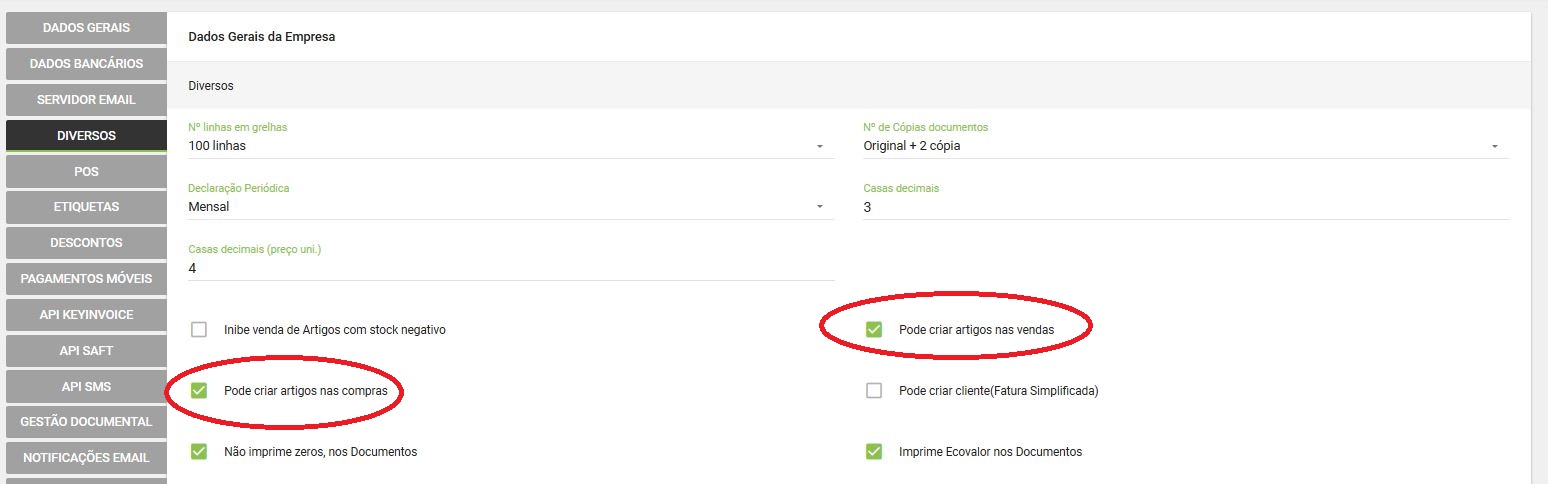The width and height of the screenshot is (1548, 484).
Task: Open the API SMS section
Action: (86, 387)
